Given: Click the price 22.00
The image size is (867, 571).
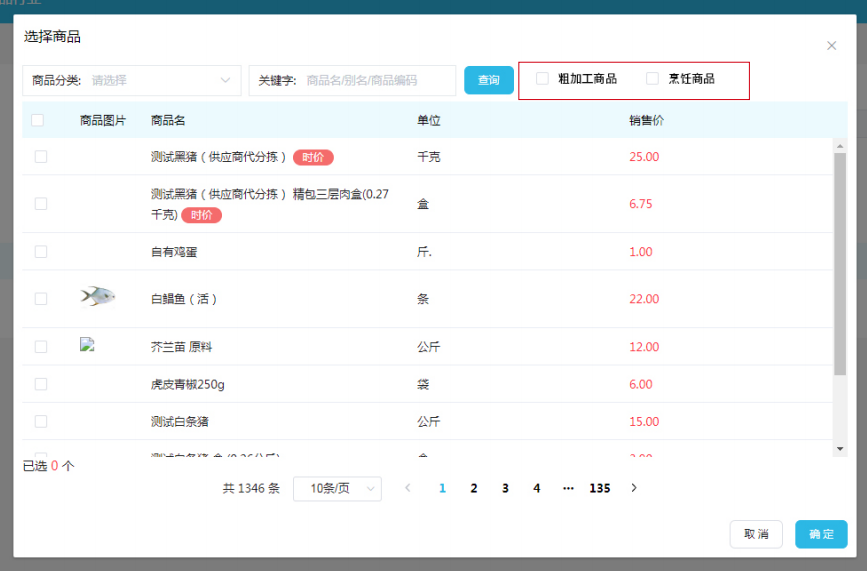Looking at the screenshot, I should pyautogui.click(x=644, y=299).
